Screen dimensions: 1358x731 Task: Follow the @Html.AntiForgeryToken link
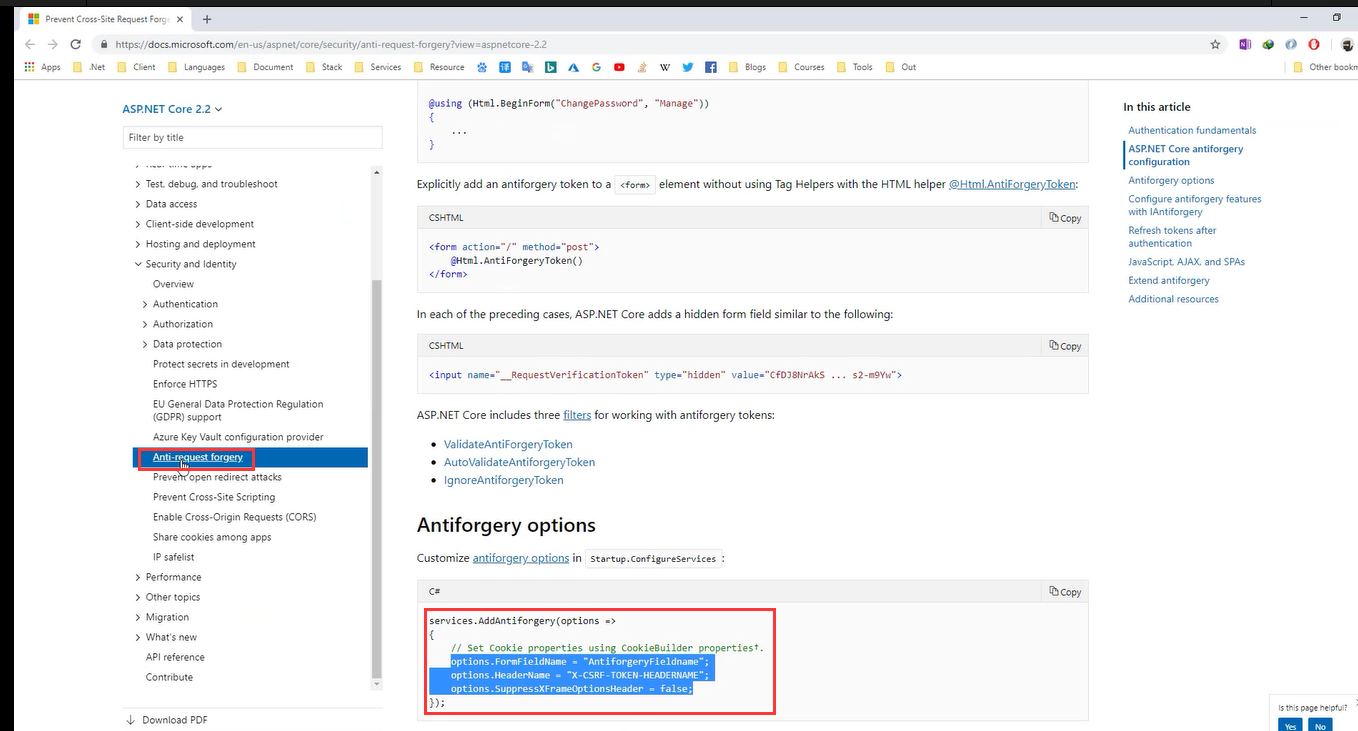coord(1013,184)
